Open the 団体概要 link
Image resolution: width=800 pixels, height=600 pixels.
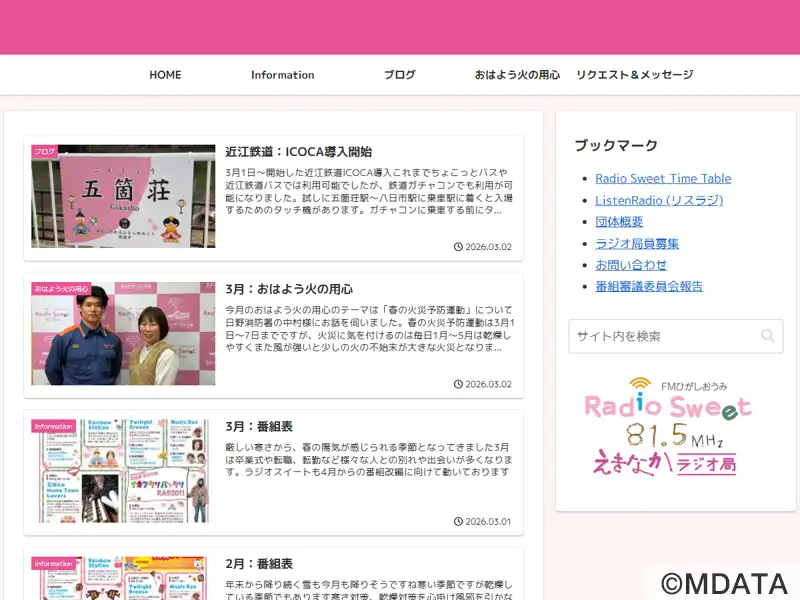[619, 221]
